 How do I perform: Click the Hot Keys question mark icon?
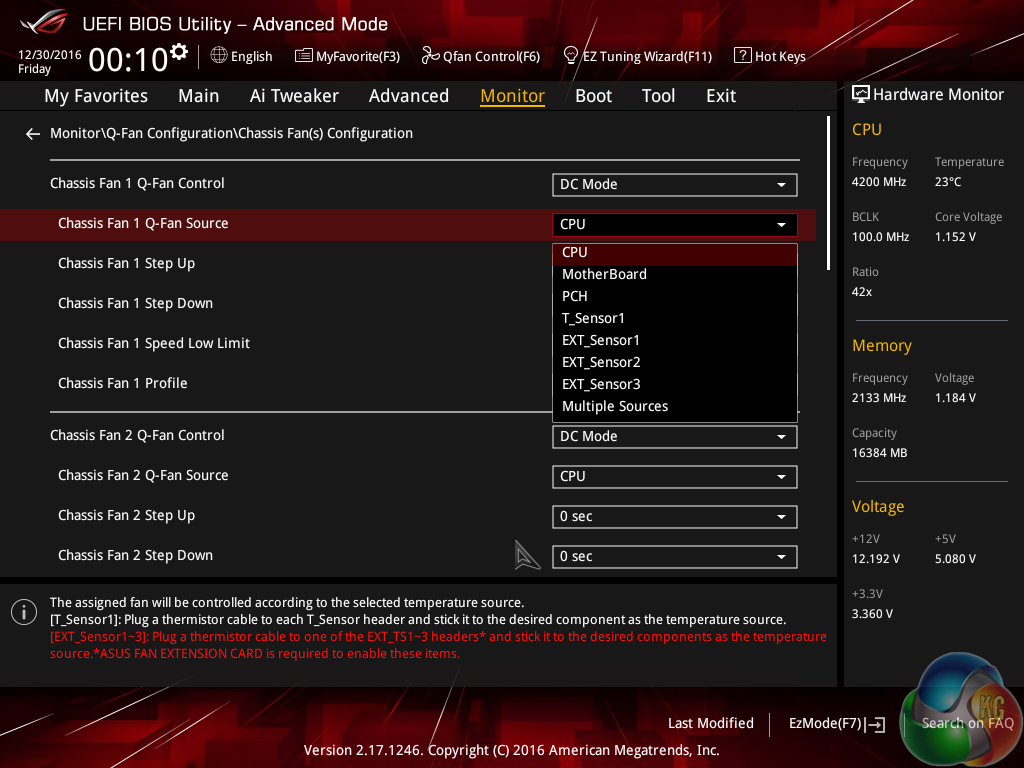(743, 56)
